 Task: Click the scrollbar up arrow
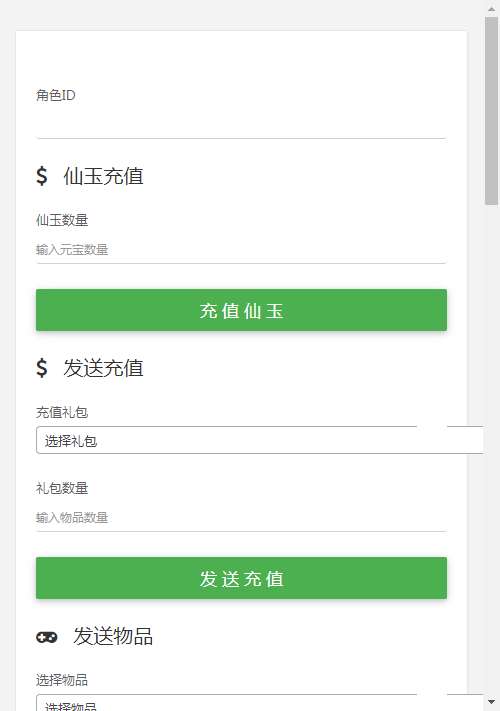tap(491, 9)
